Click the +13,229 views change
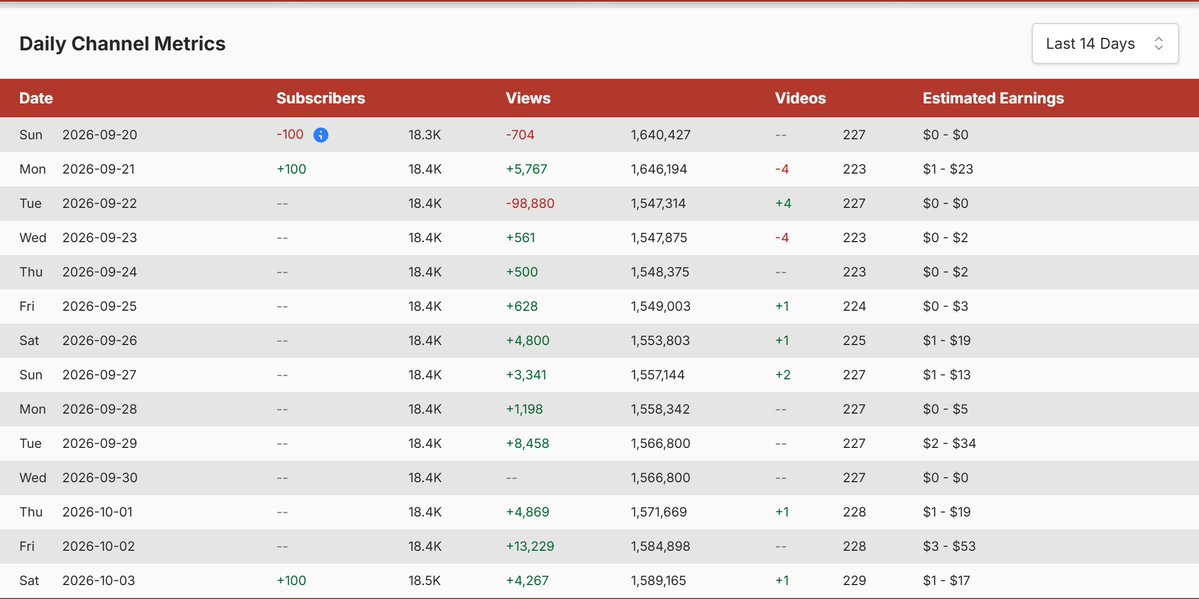Screen dimensions: 1199x599 tap(530, 546)
